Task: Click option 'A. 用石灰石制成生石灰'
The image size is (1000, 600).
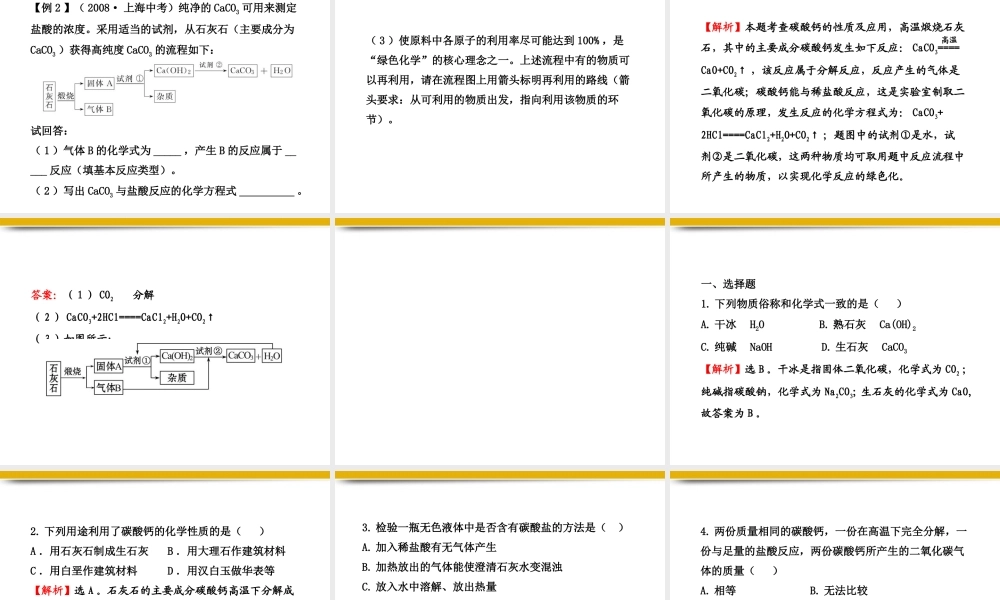Action: 89,551
